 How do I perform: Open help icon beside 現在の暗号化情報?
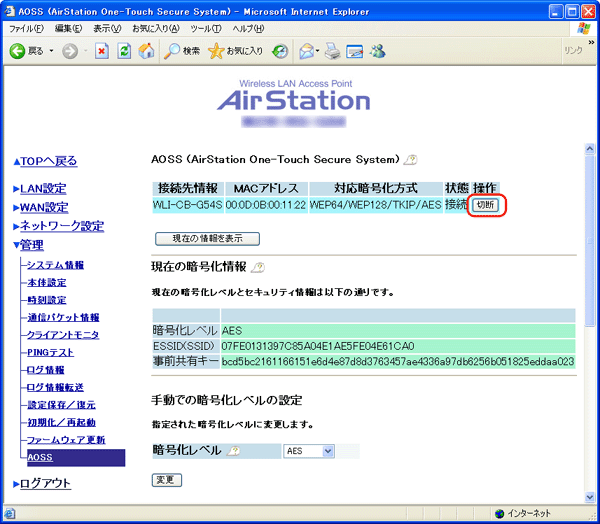258,267
